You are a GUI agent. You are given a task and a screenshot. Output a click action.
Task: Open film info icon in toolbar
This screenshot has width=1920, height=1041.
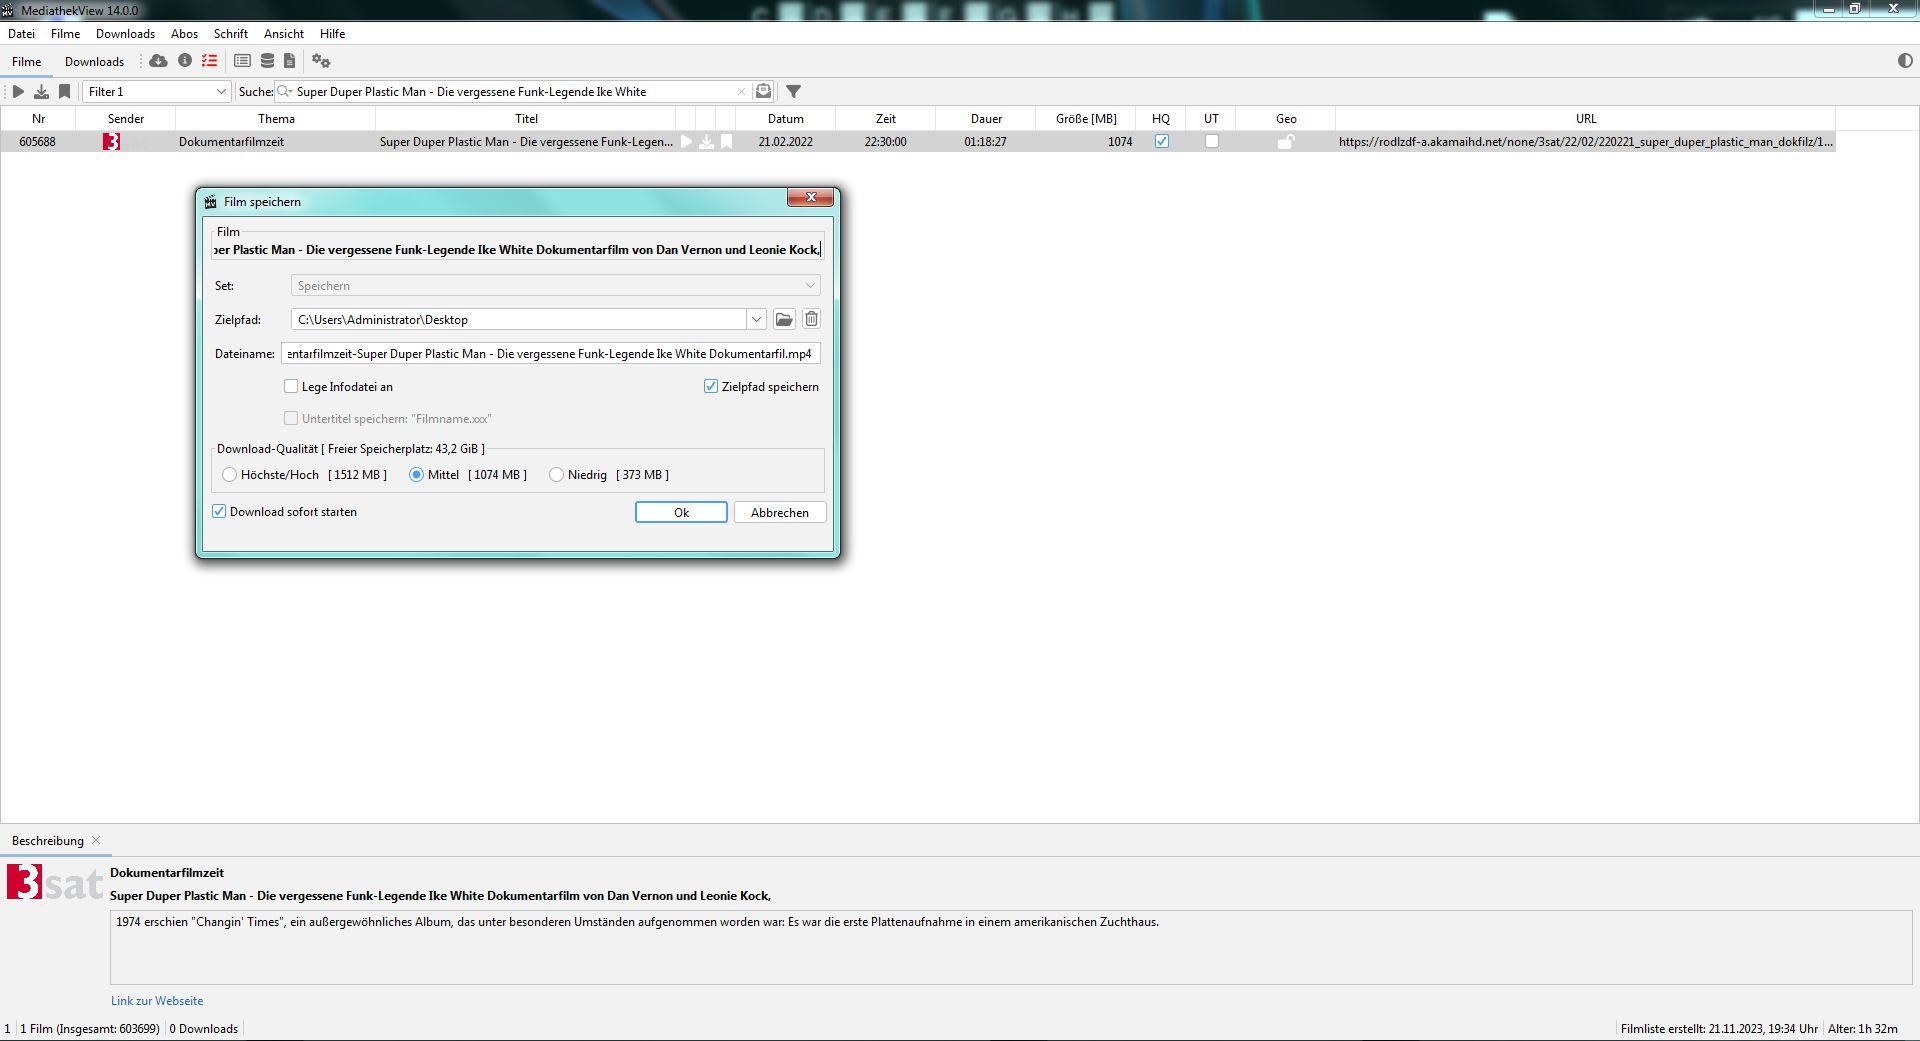point(185,61)
